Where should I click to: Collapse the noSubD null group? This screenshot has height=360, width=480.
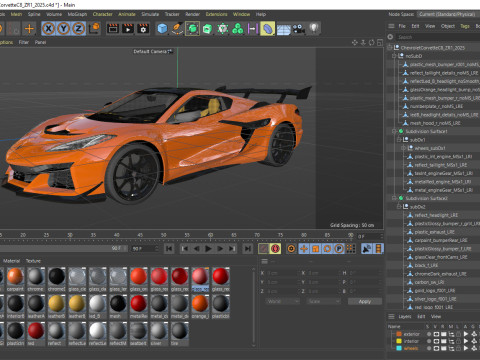[394, 56]
